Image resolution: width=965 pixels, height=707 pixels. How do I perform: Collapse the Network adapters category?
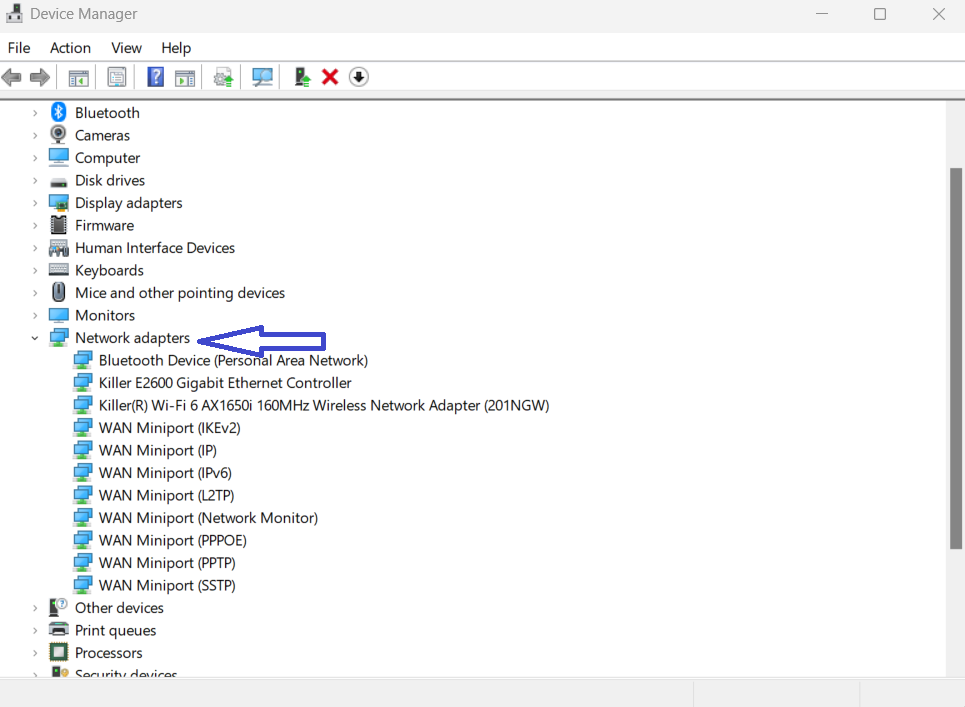(35, 338)
